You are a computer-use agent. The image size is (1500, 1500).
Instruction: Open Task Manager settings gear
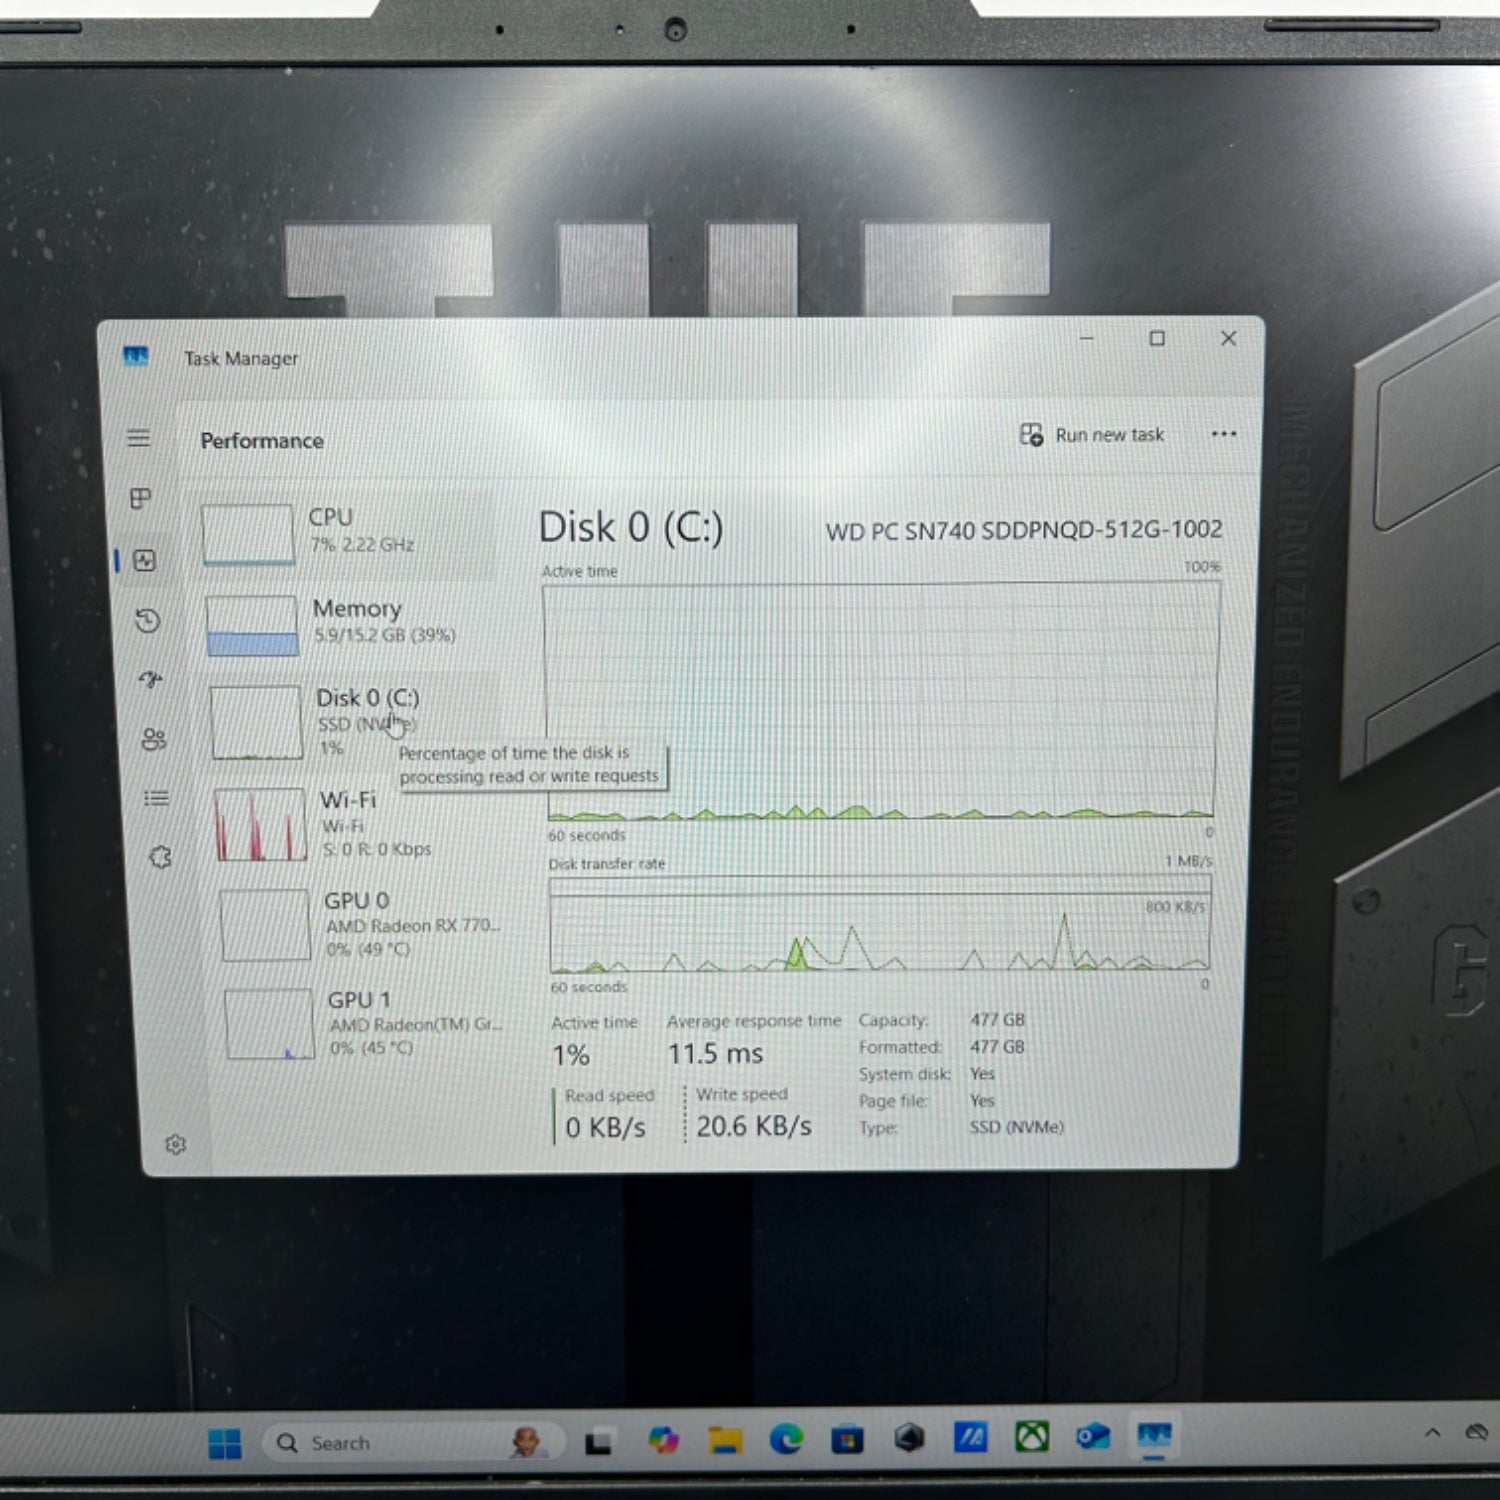click(176, 1144)
